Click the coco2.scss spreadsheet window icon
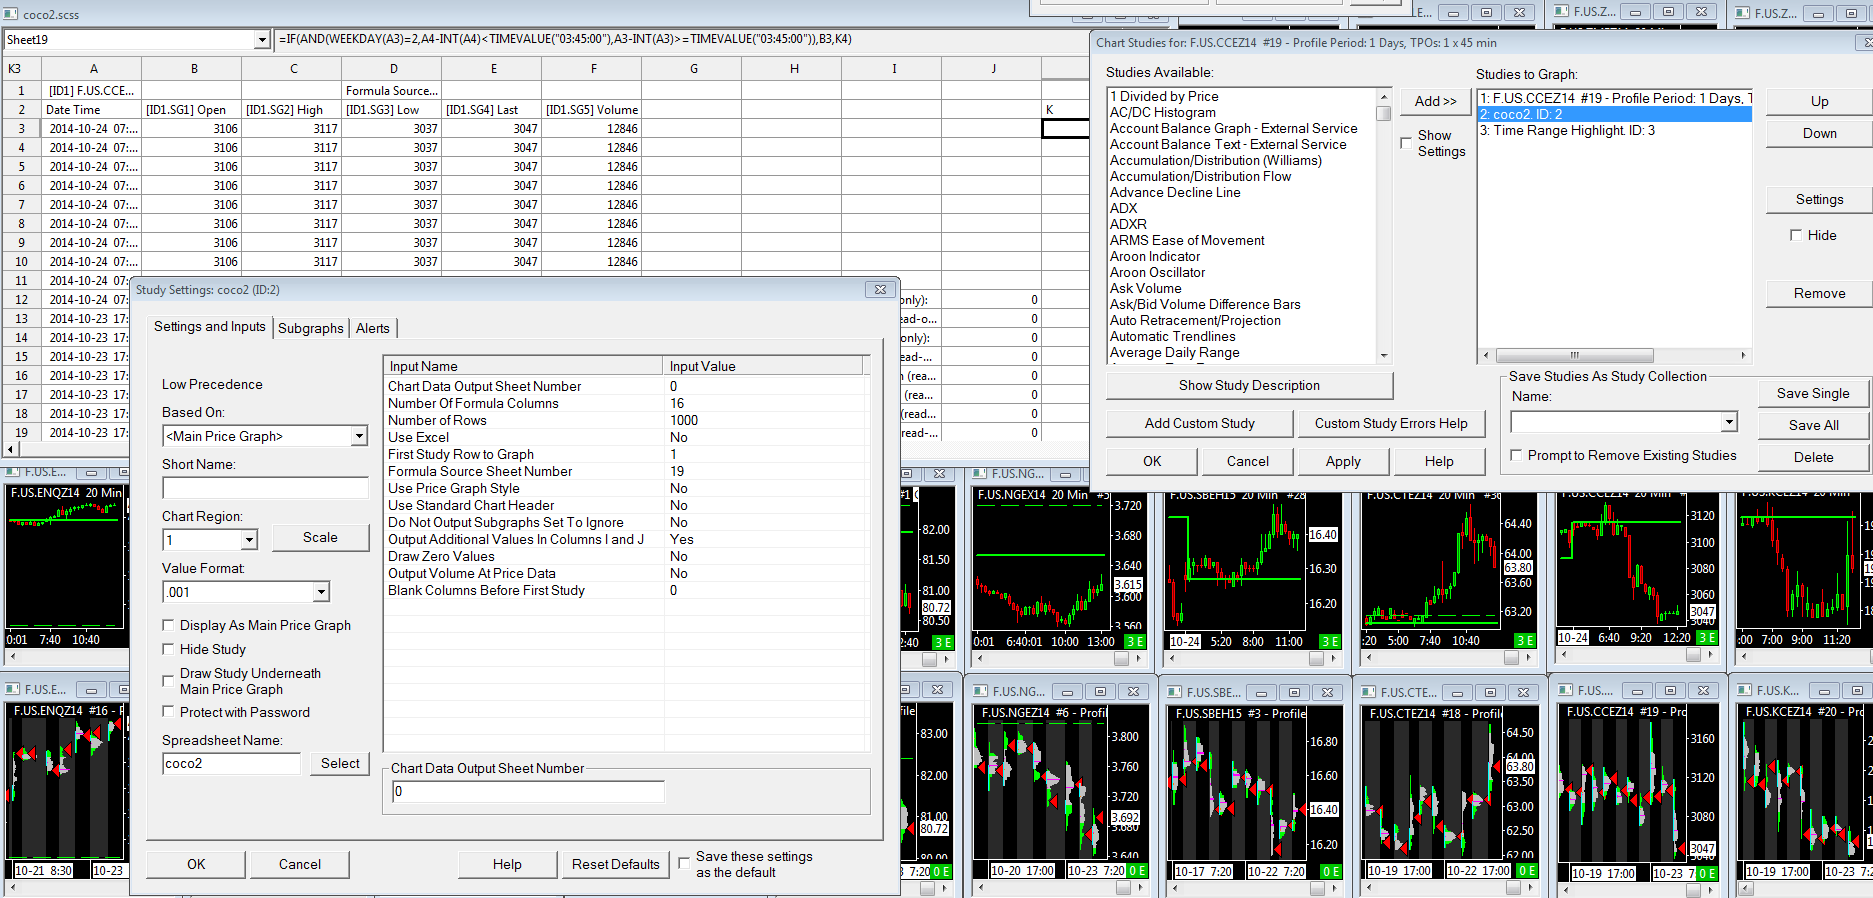The height and width of the screenshot is (898, 1873). 11,14
